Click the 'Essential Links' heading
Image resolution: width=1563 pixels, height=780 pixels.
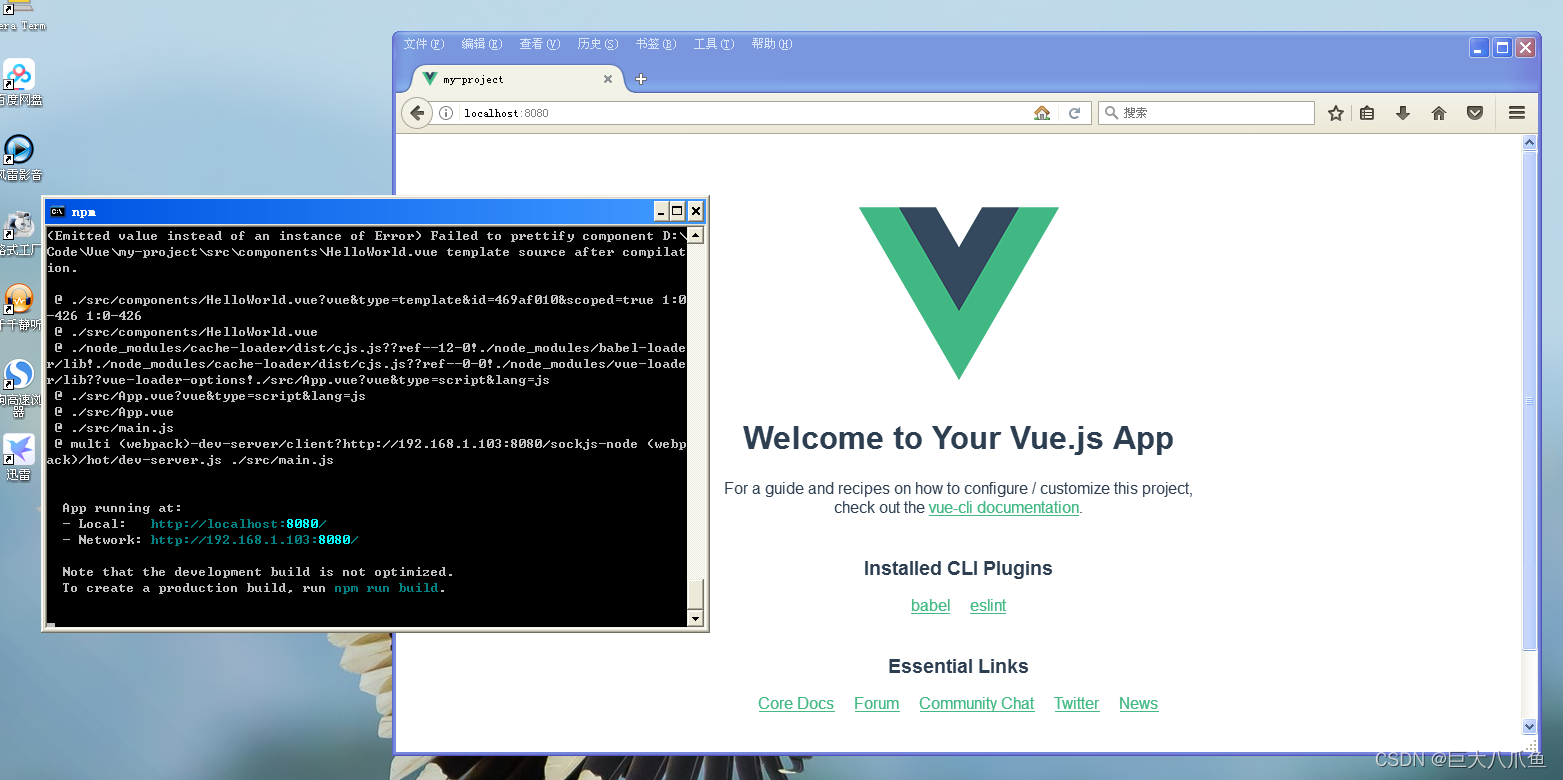(x=958, y=666)
